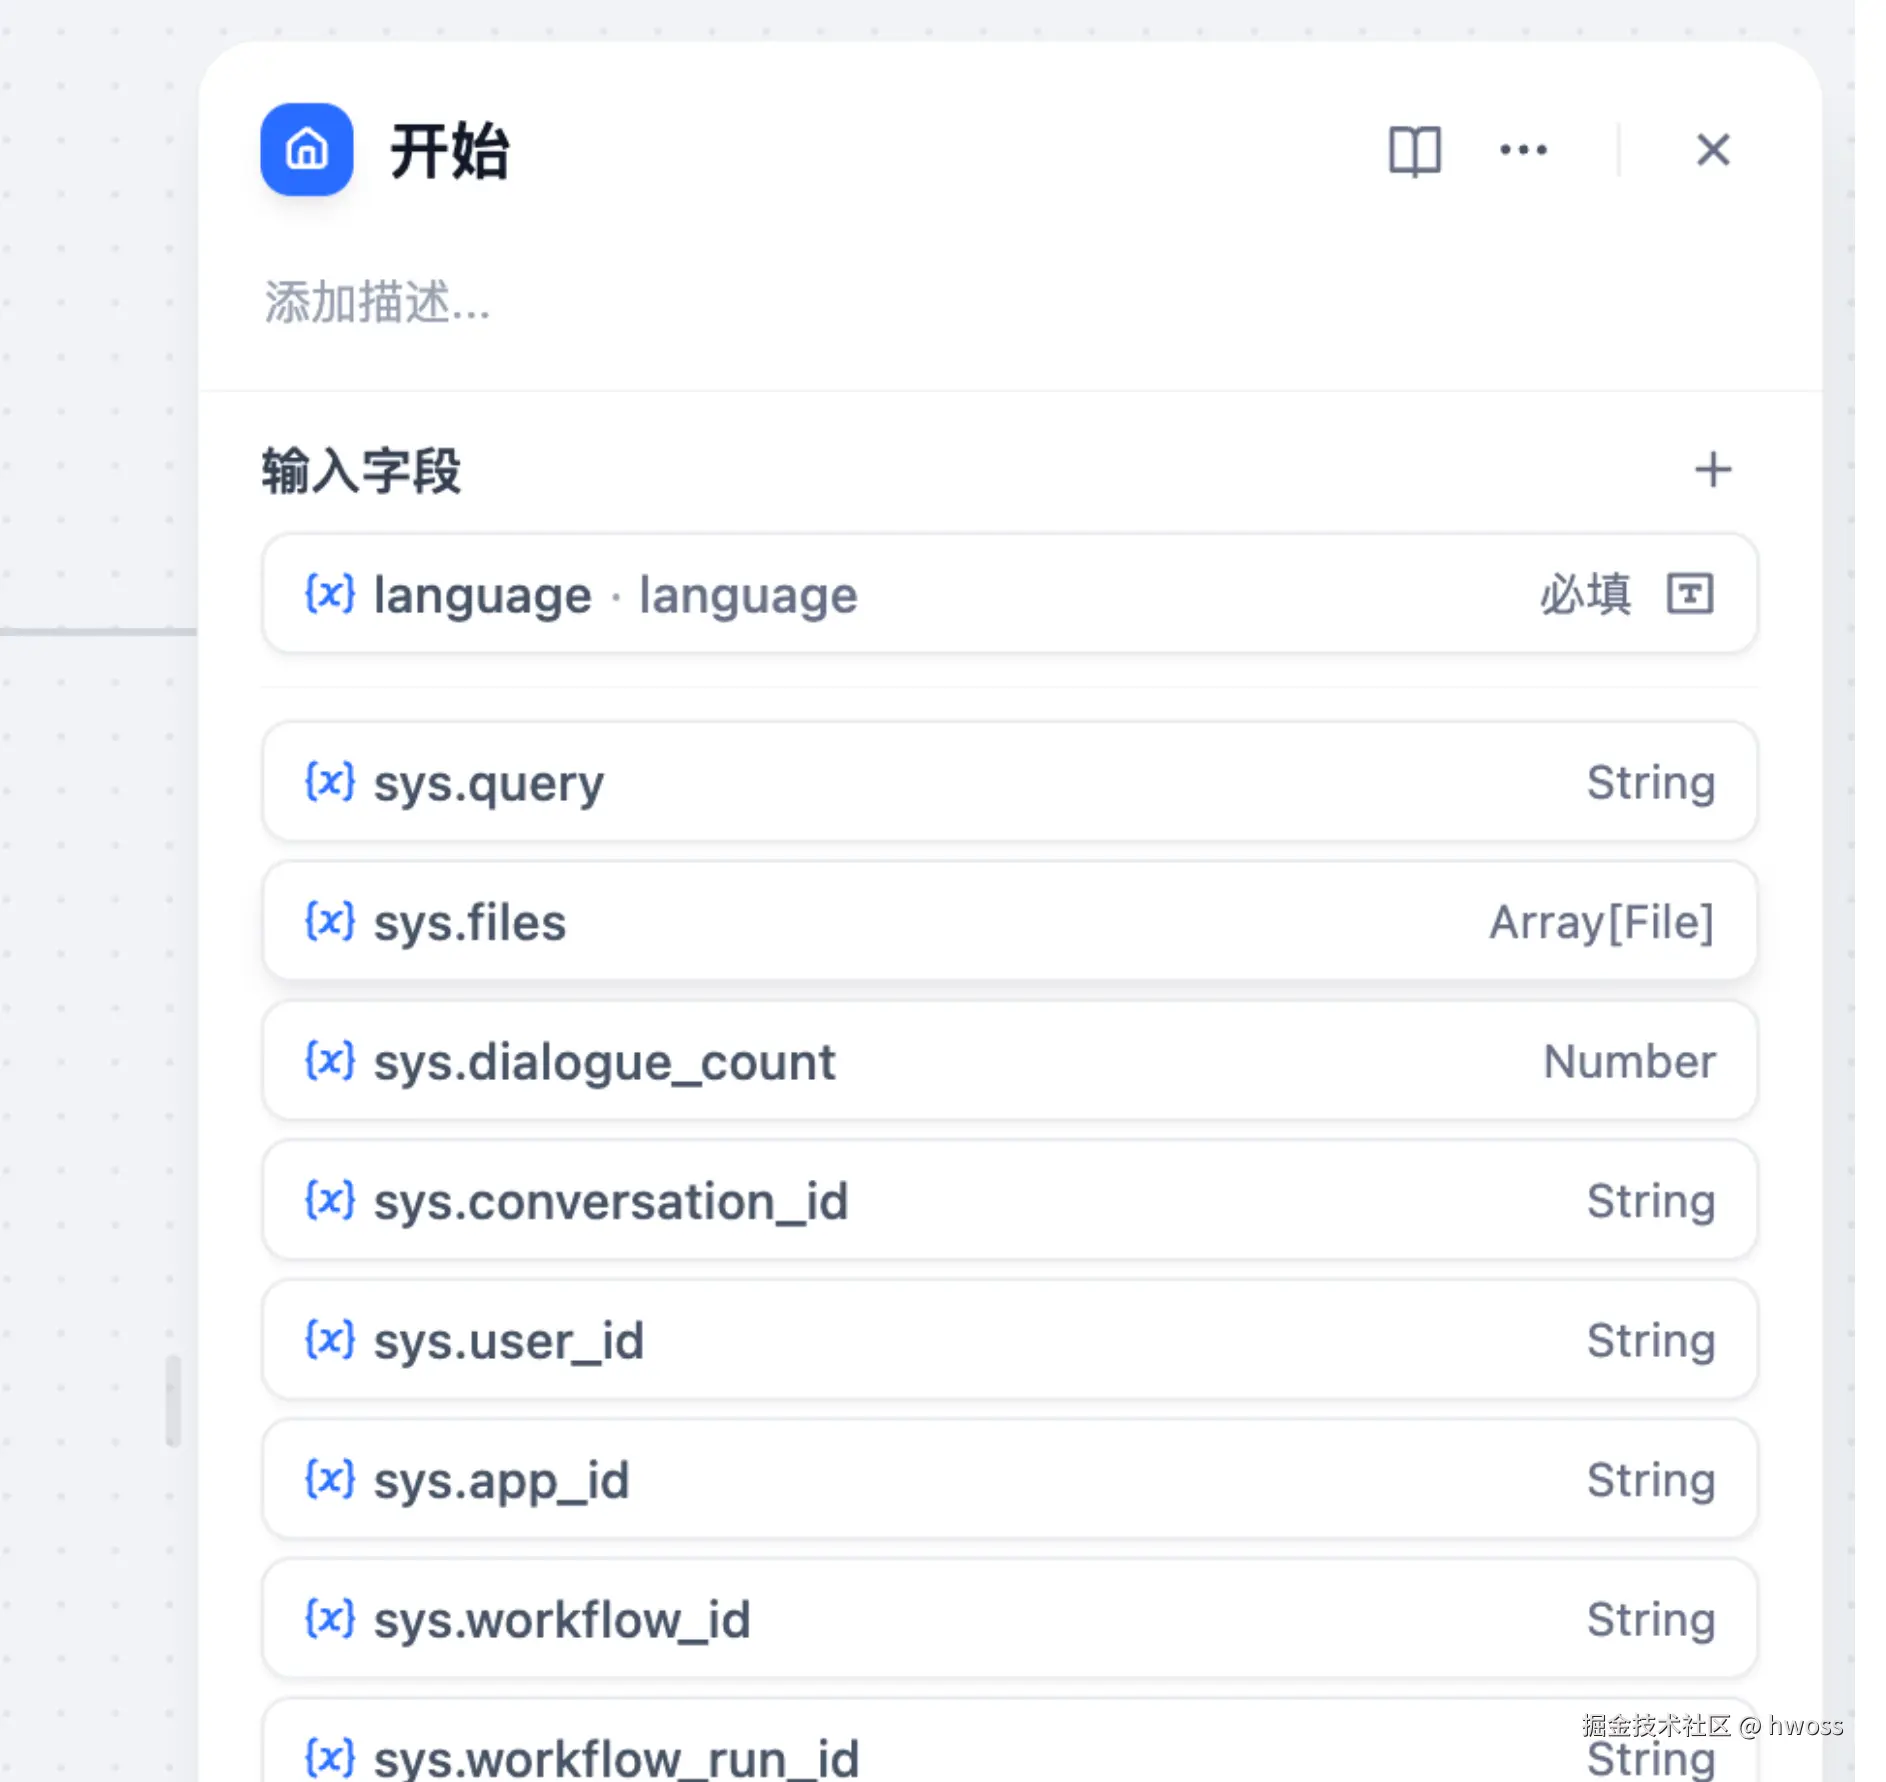Click the 输入字段 section heading
Image resolution: width=1886 pixels, height=1782 pixels.
pos(361,470)
